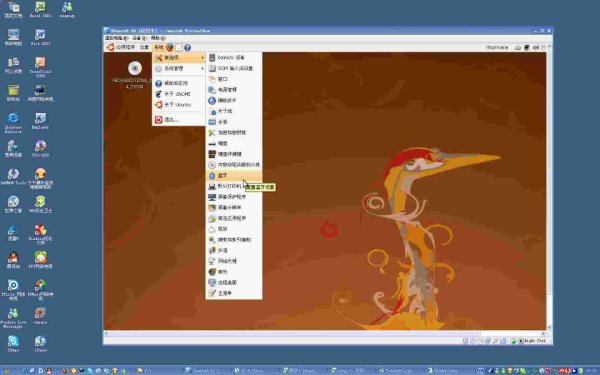The height and width of the screenshot is (375, 600).
Task: Click the highlighted 蓝牙 Bluetooth entry
Action: click(234, 175)
